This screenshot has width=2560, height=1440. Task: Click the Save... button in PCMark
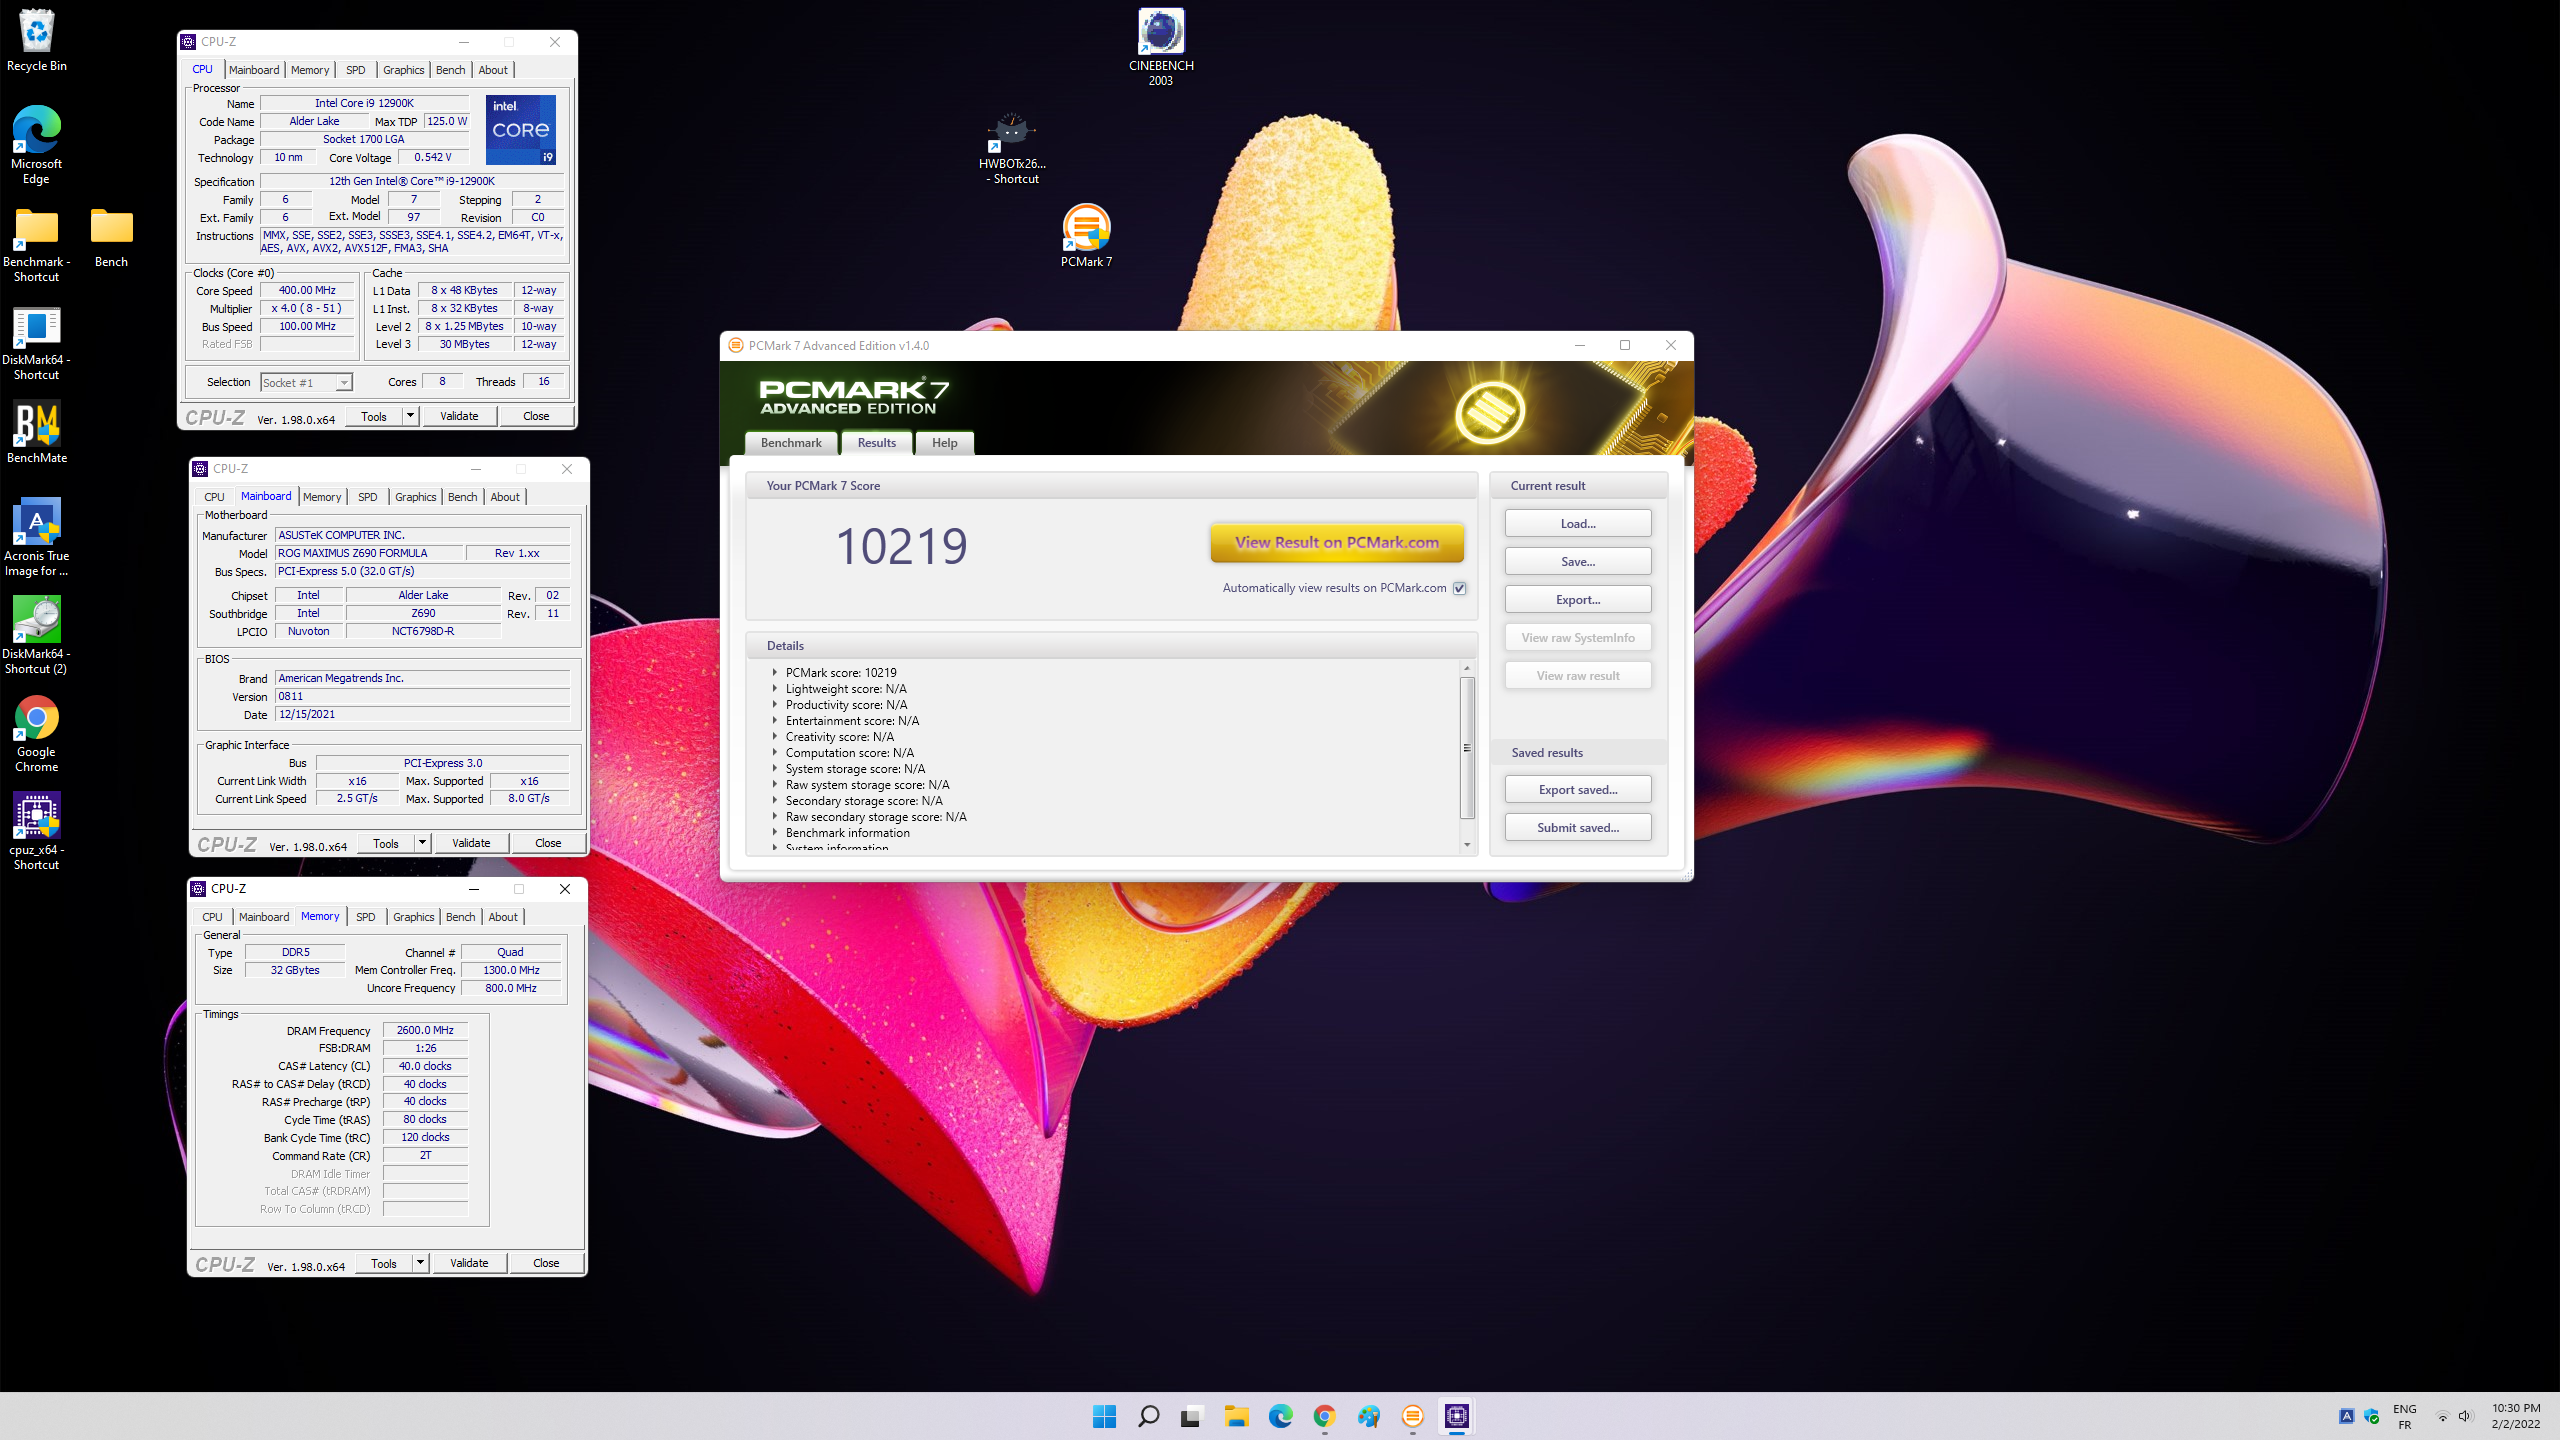[x=1578, y=562]
